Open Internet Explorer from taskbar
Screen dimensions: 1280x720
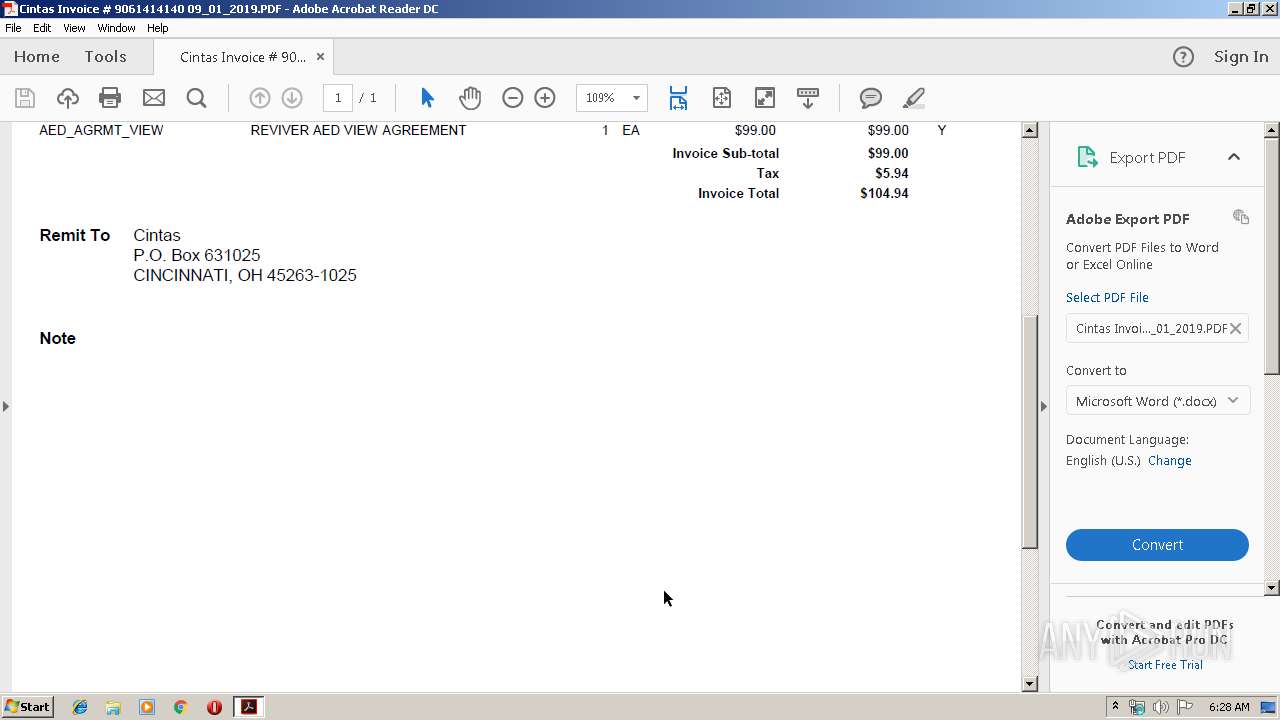[80, 707]
